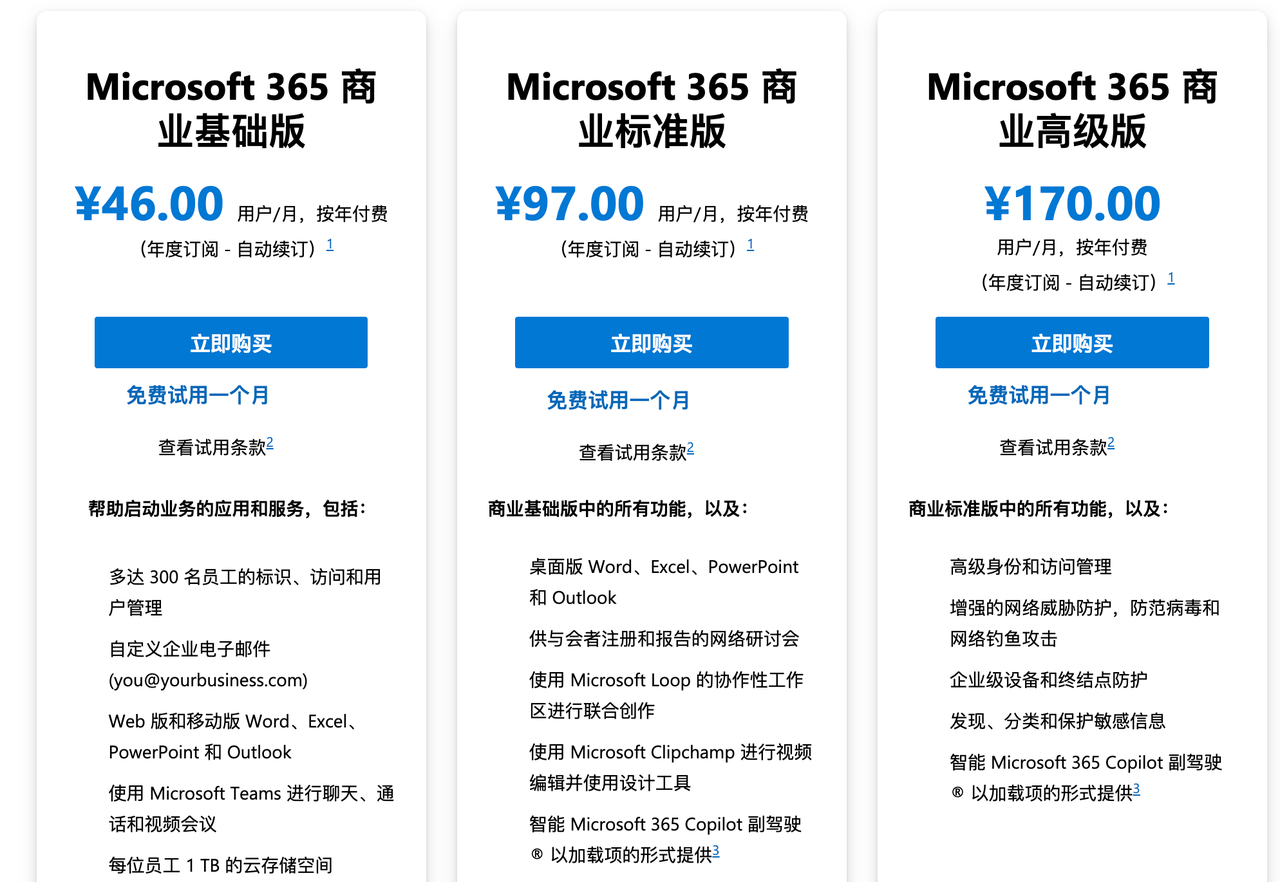点击基础版试用条款旁的脚注2
This screenshot has height=882, width=1280.
click(267, 443)
